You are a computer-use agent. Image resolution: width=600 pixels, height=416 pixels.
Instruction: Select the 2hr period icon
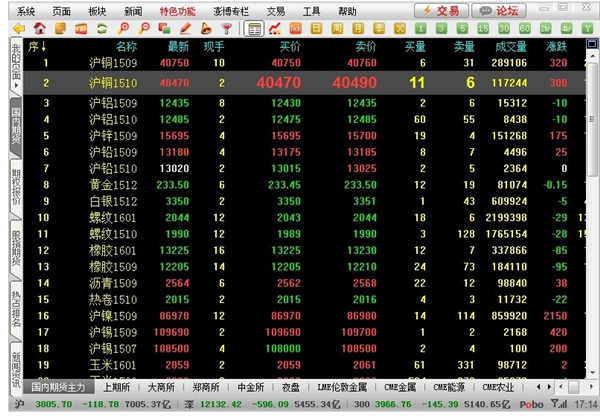click(545, 29)
